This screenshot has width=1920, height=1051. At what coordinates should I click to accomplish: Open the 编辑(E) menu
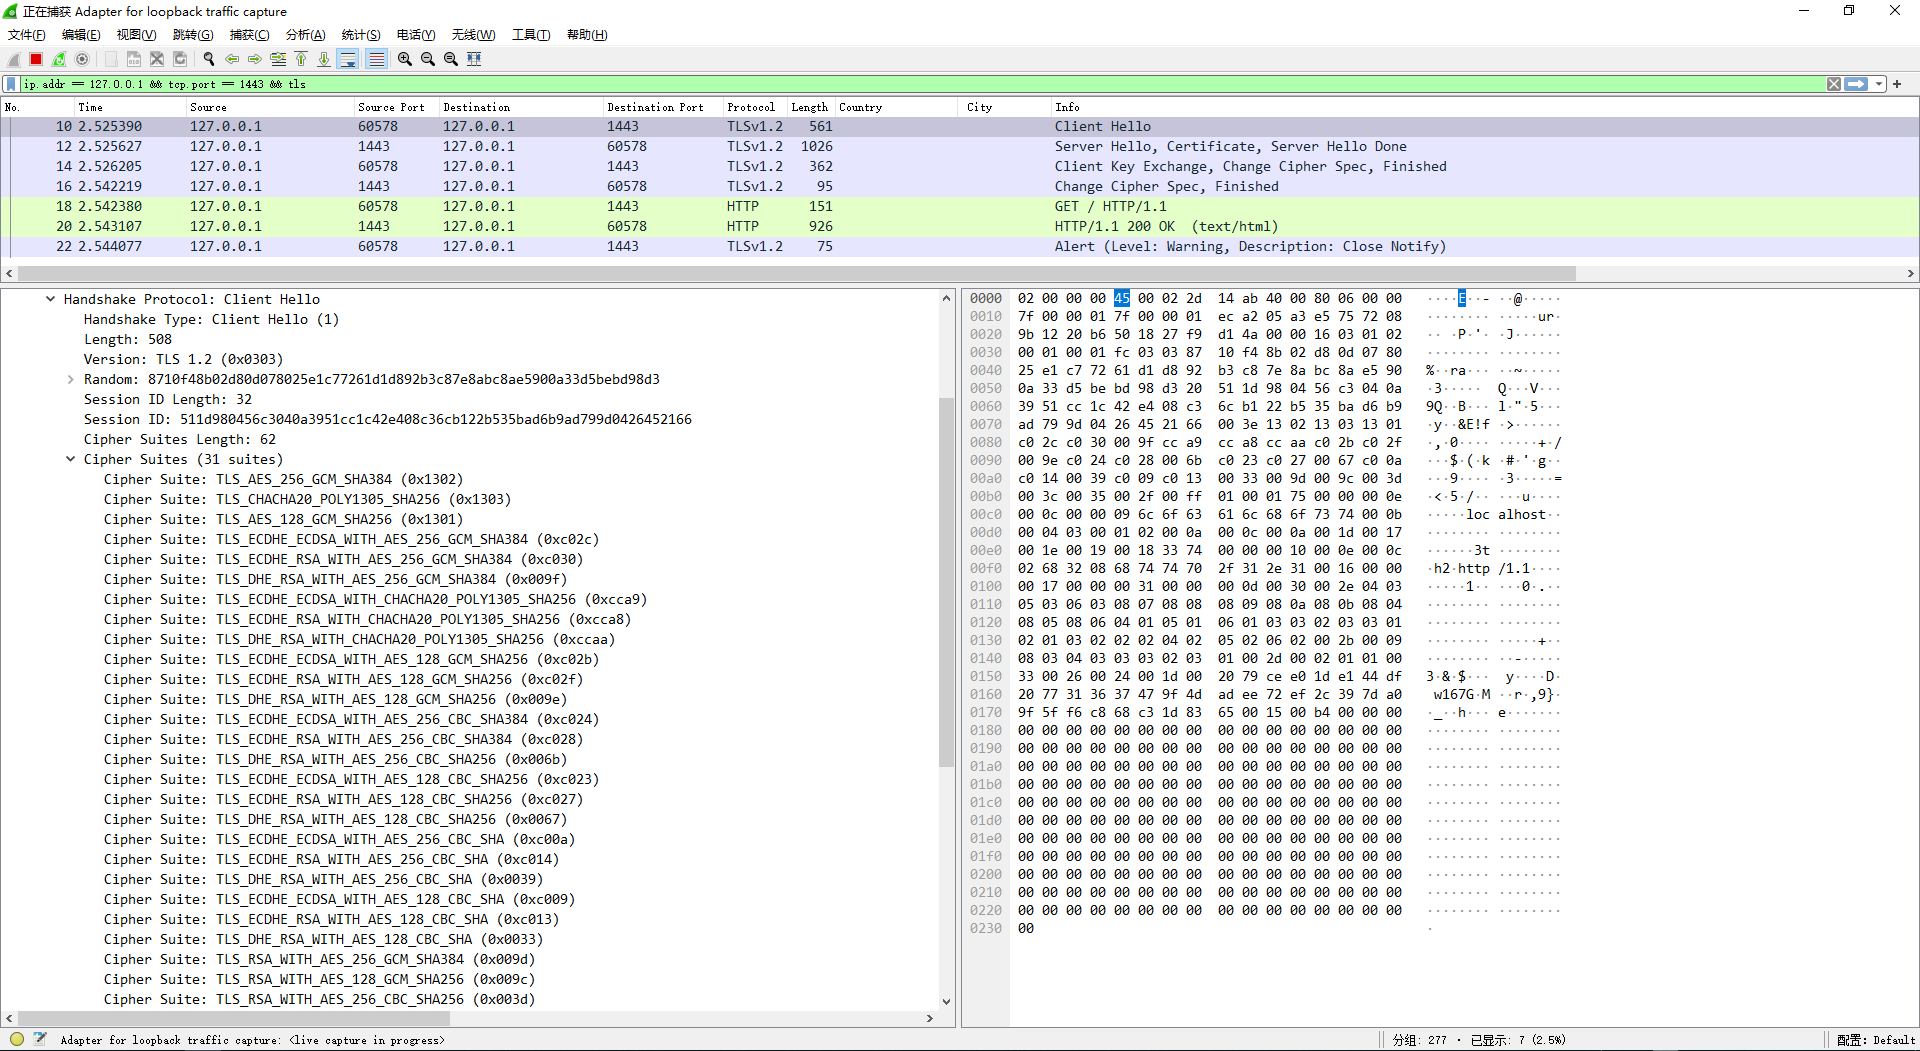pos(81,35)
